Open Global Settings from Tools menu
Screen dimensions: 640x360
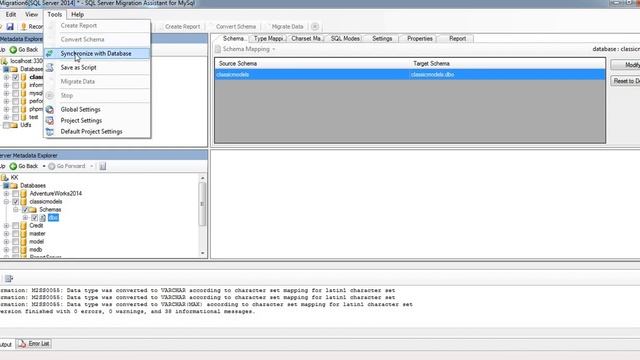tap(97, 109)
